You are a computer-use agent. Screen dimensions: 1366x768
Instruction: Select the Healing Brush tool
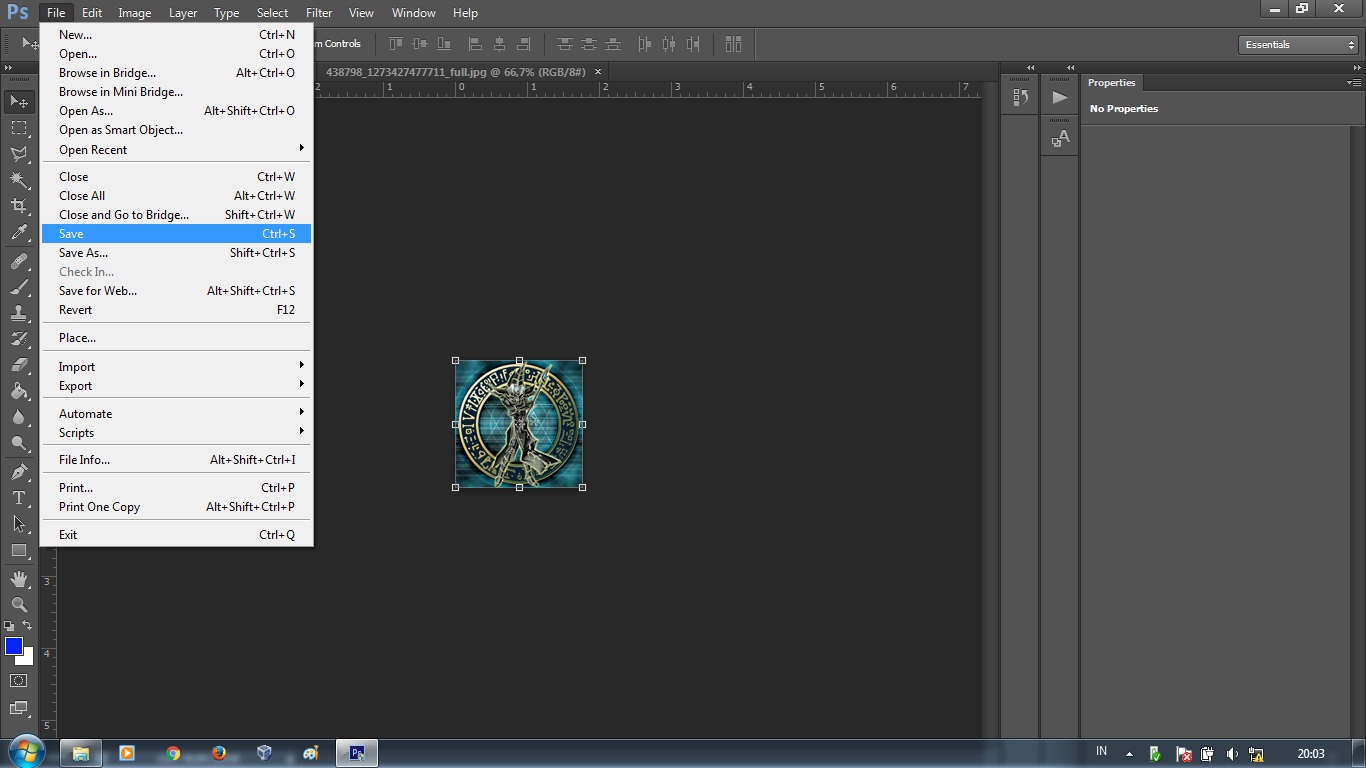click(19, 261)
